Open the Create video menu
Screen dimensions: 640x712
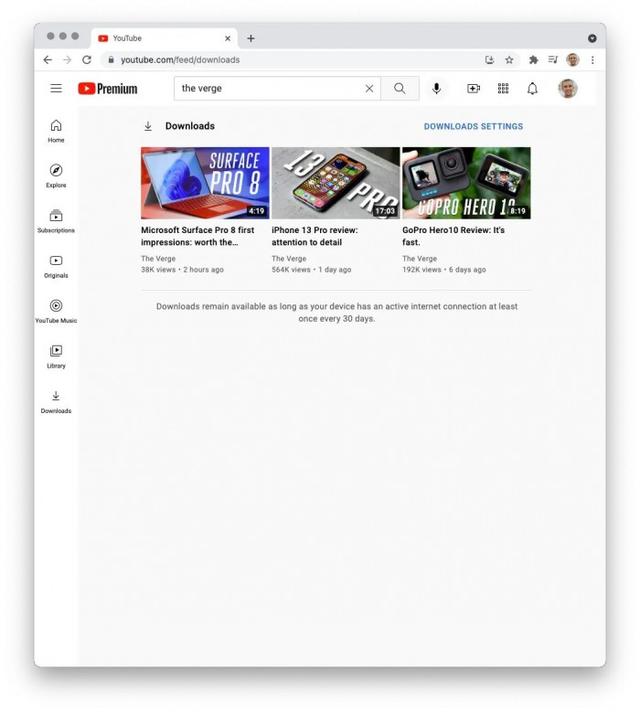pyautogui.click(x=473, y=88)
